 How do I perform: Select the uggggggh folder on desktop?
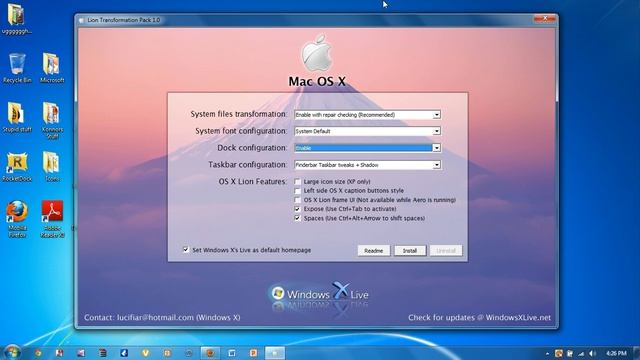coord(16,19)
